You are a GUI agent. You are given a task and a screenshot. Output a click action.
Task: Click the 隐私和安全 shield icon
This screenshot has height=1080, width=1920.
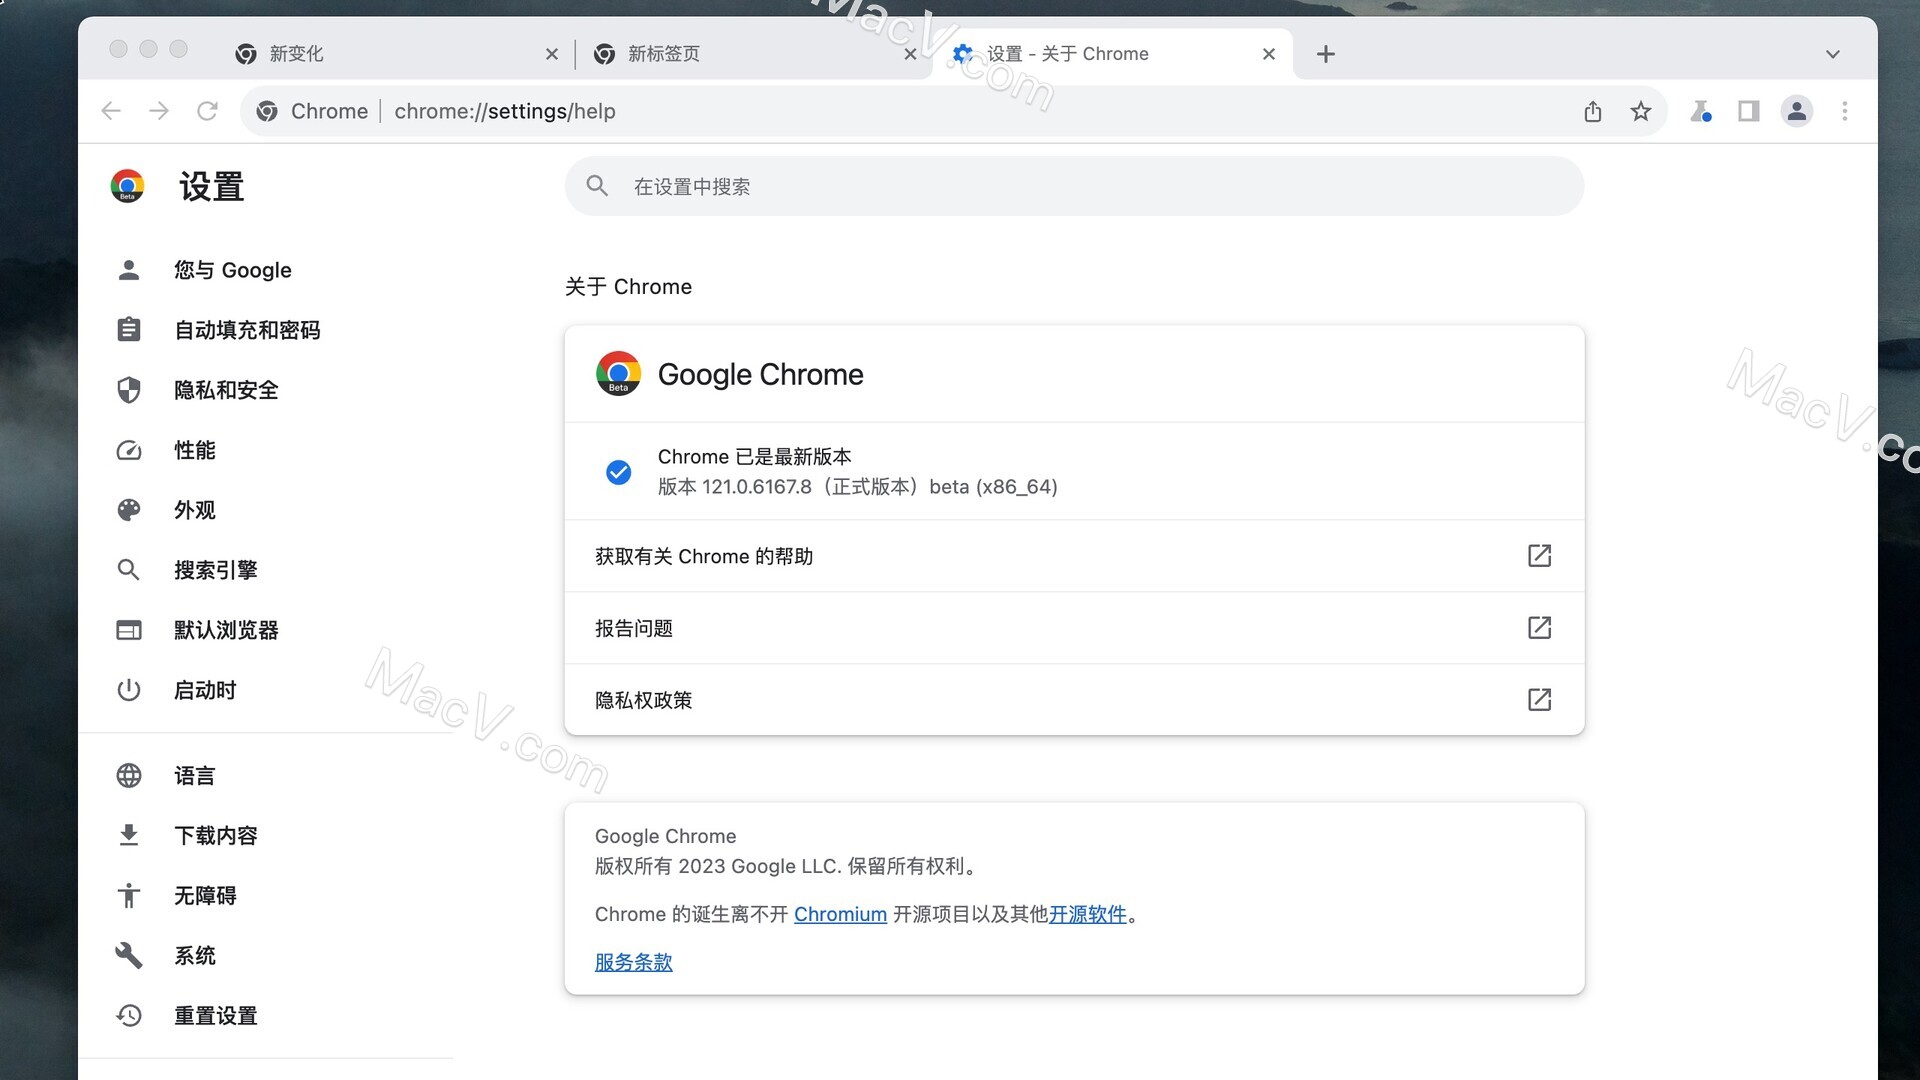pyautogui.click(x=128, y=390)
